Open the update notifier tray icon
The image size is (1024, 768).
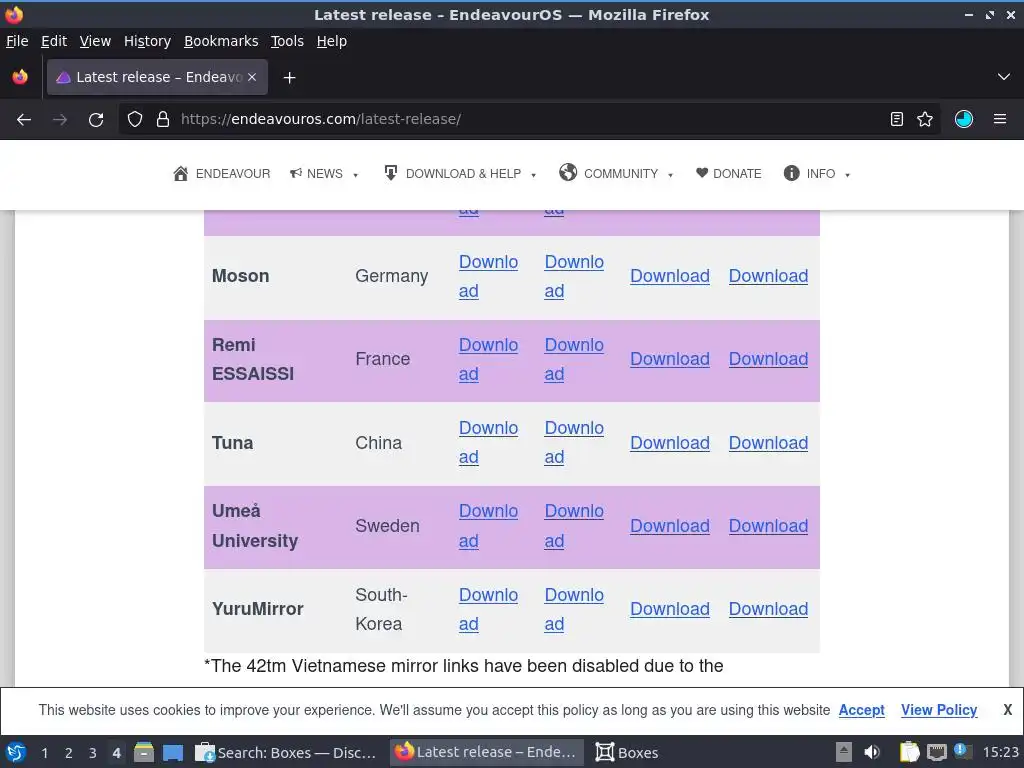point(961,751)
